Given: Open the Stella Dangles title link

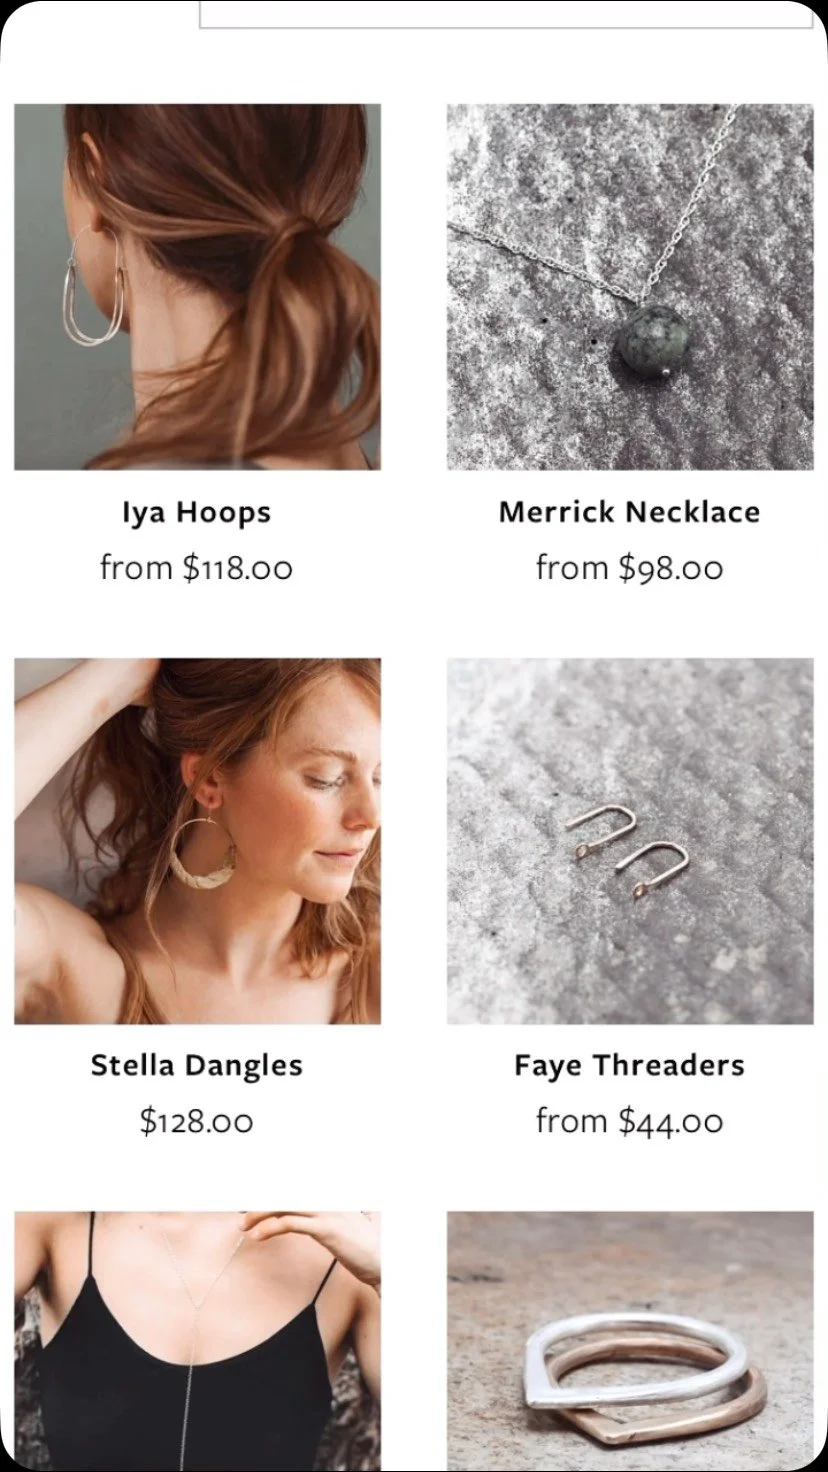Looking at the screenshot, I should (197, 1066).
